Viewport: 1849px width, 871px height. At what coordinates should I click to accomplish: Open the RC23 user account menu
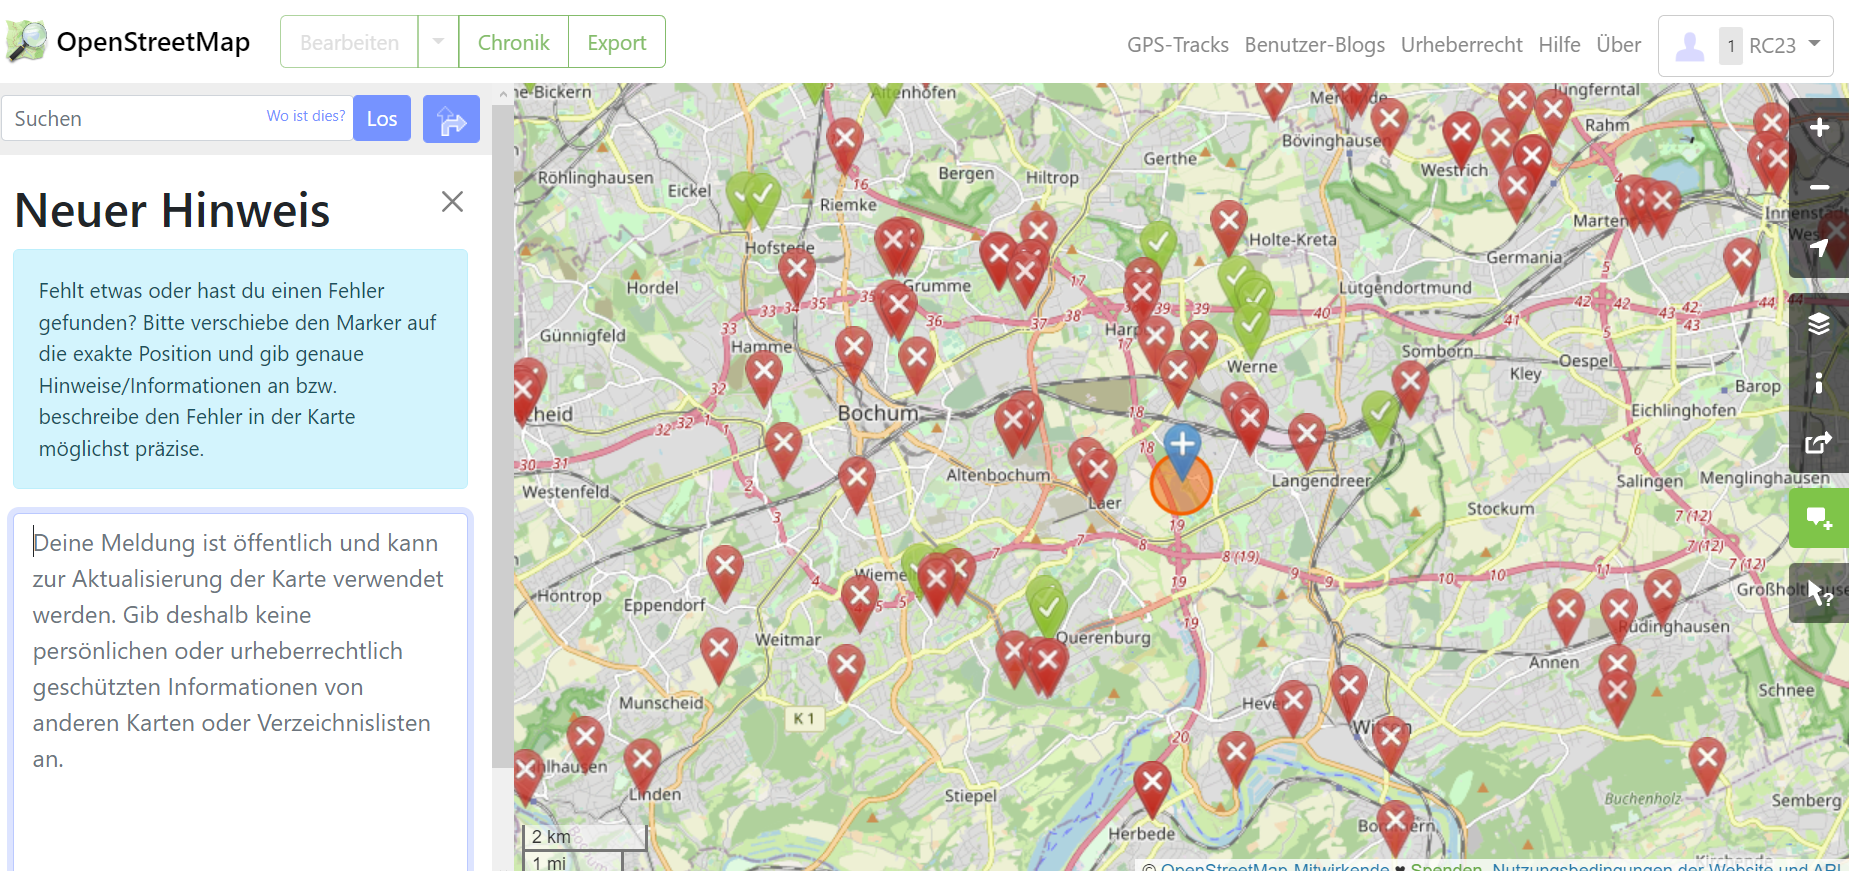(1745, 46)
